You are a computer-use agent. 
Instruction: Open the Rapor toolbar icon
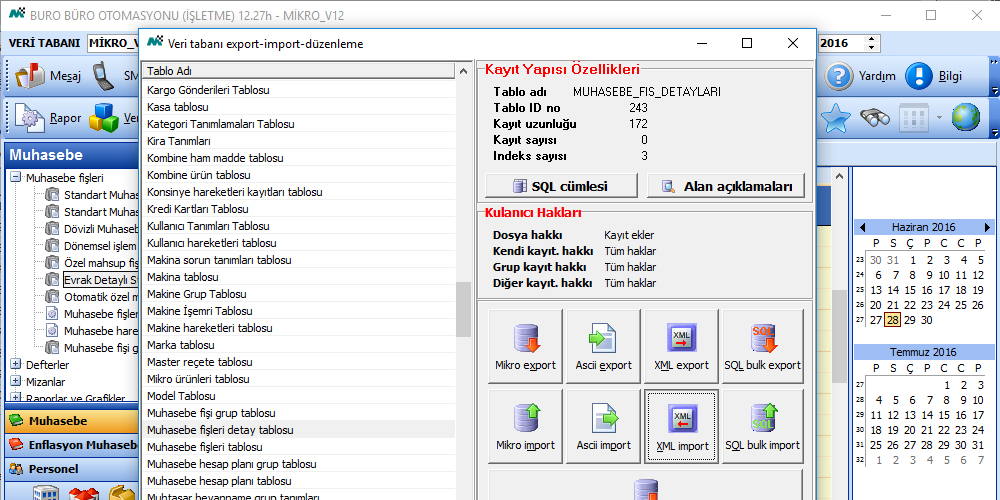[48, 118]
